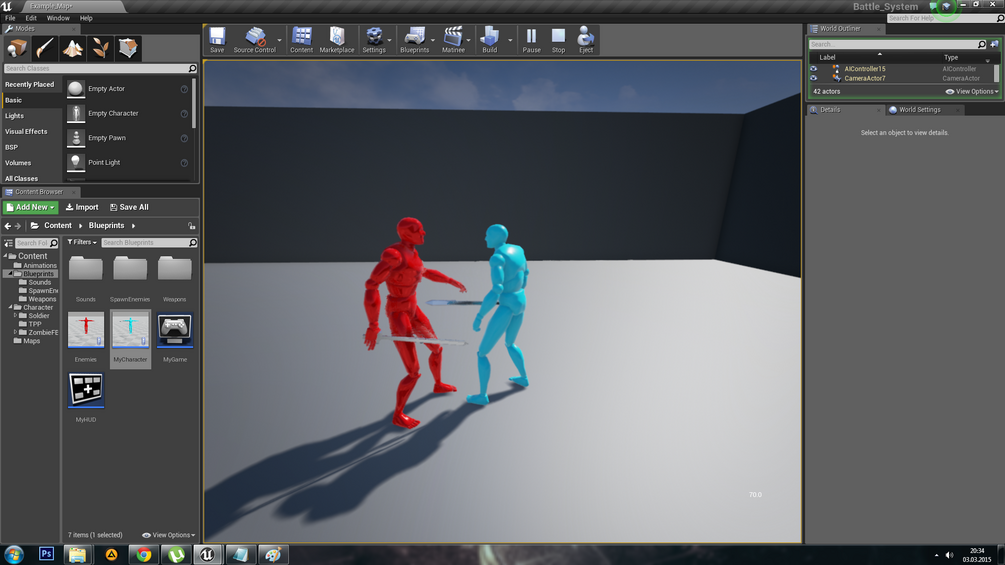Open the Help menu
Screen dimensions: 1005x565
[86, 18]
